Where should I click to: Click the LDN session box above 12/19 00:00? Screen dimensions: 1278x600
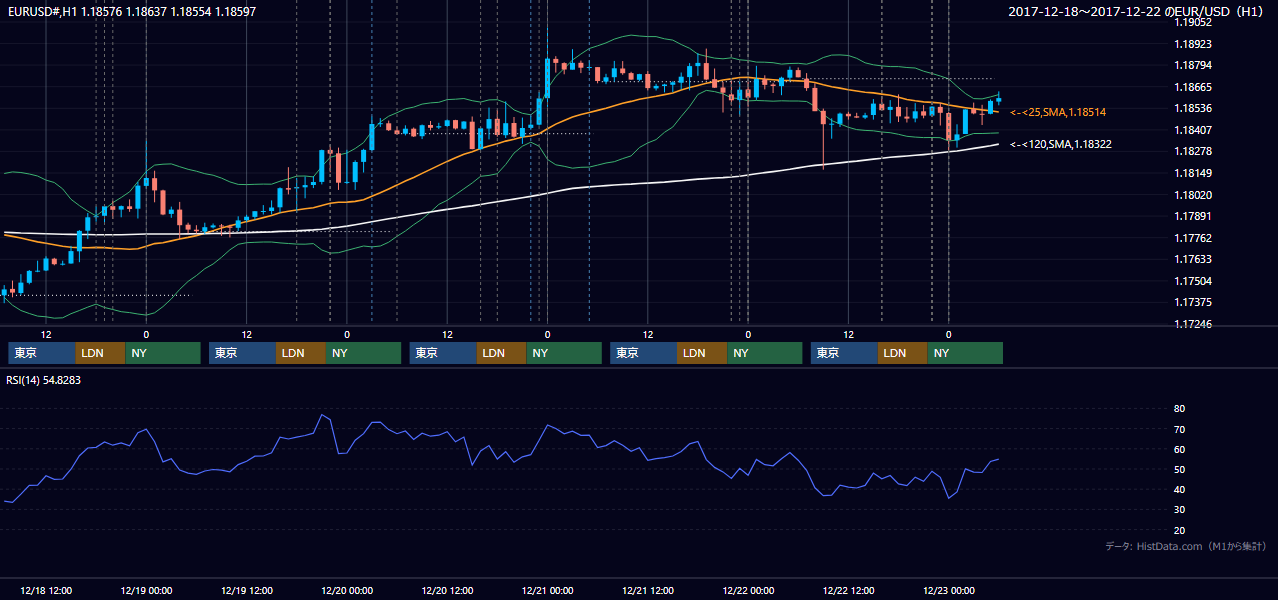coord(101,353)
